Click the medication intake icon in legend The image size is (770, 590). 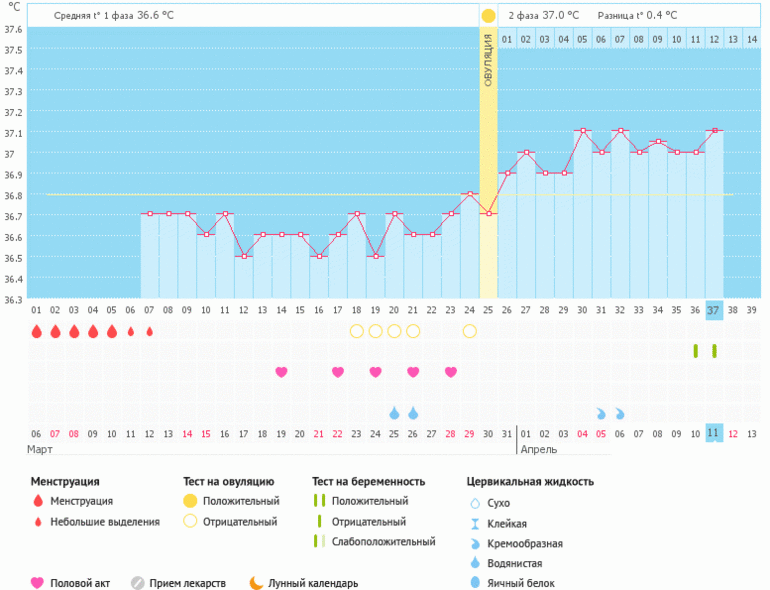click(x=138, y=583)
